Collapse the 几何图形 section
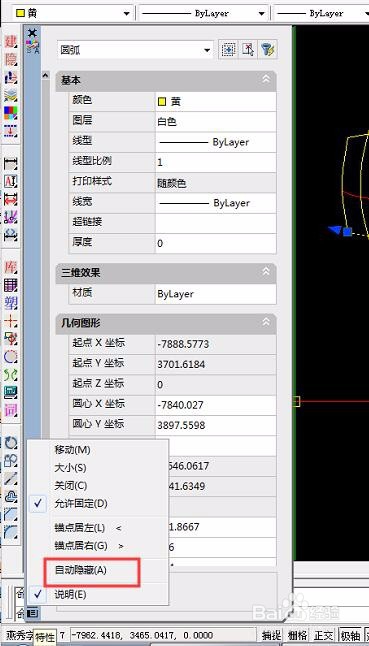Viewport: 369px width, 646px height. 266,322
